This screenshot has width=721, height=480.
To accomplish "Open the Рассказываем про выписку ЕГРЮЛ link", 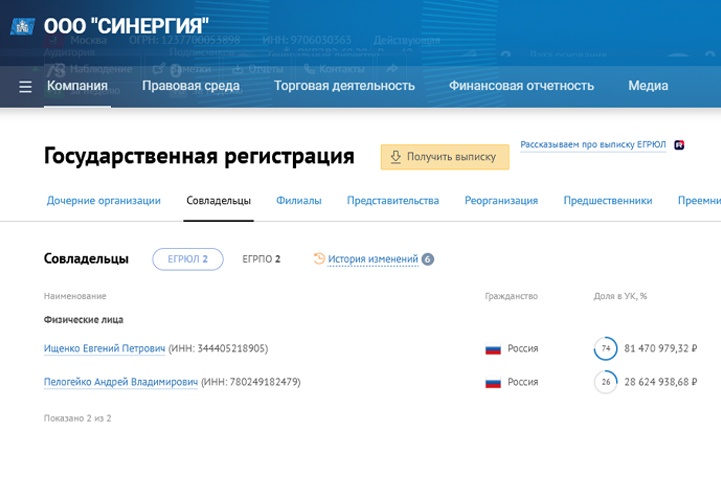I will point(593,145).
